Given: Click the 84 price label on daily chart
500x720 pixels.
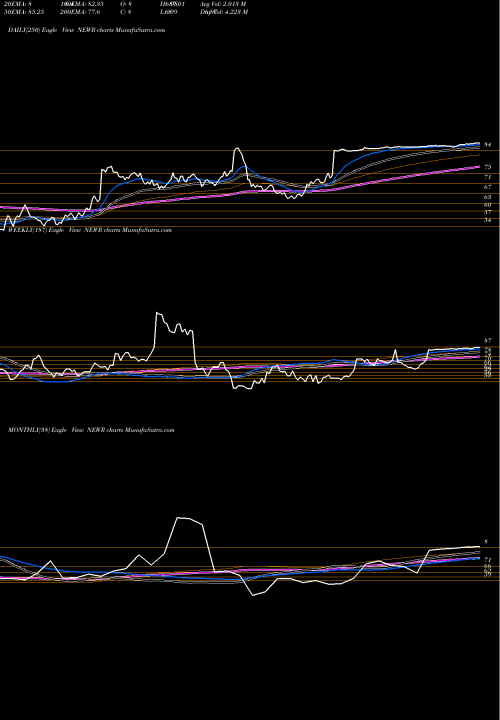Looking at the screenshot, I should 488,145.
